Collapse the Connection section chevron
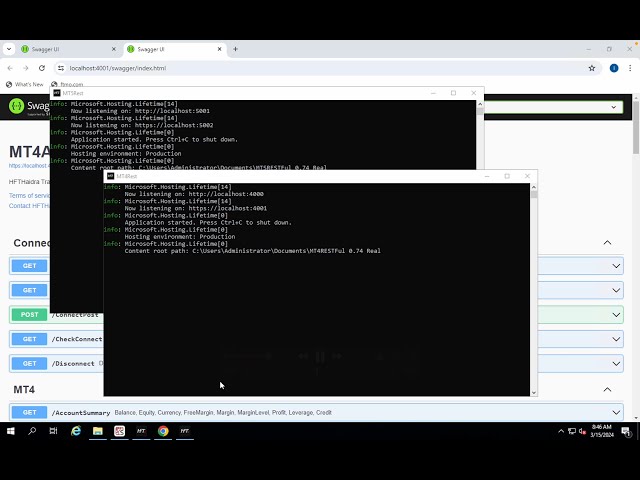This screenshot has height=480, width=640. pos(607,242)
